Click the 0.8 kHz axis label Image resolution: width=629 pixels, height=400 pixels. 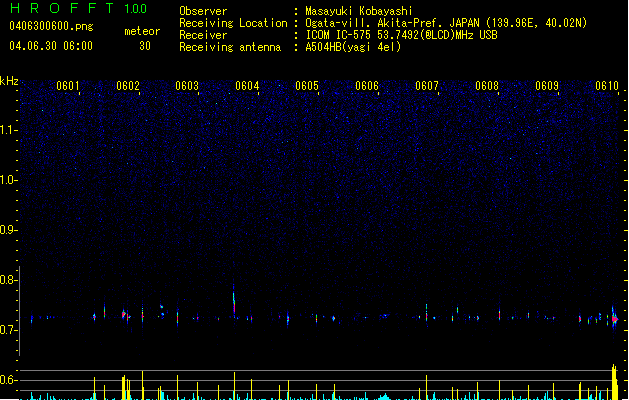[9, 280]
